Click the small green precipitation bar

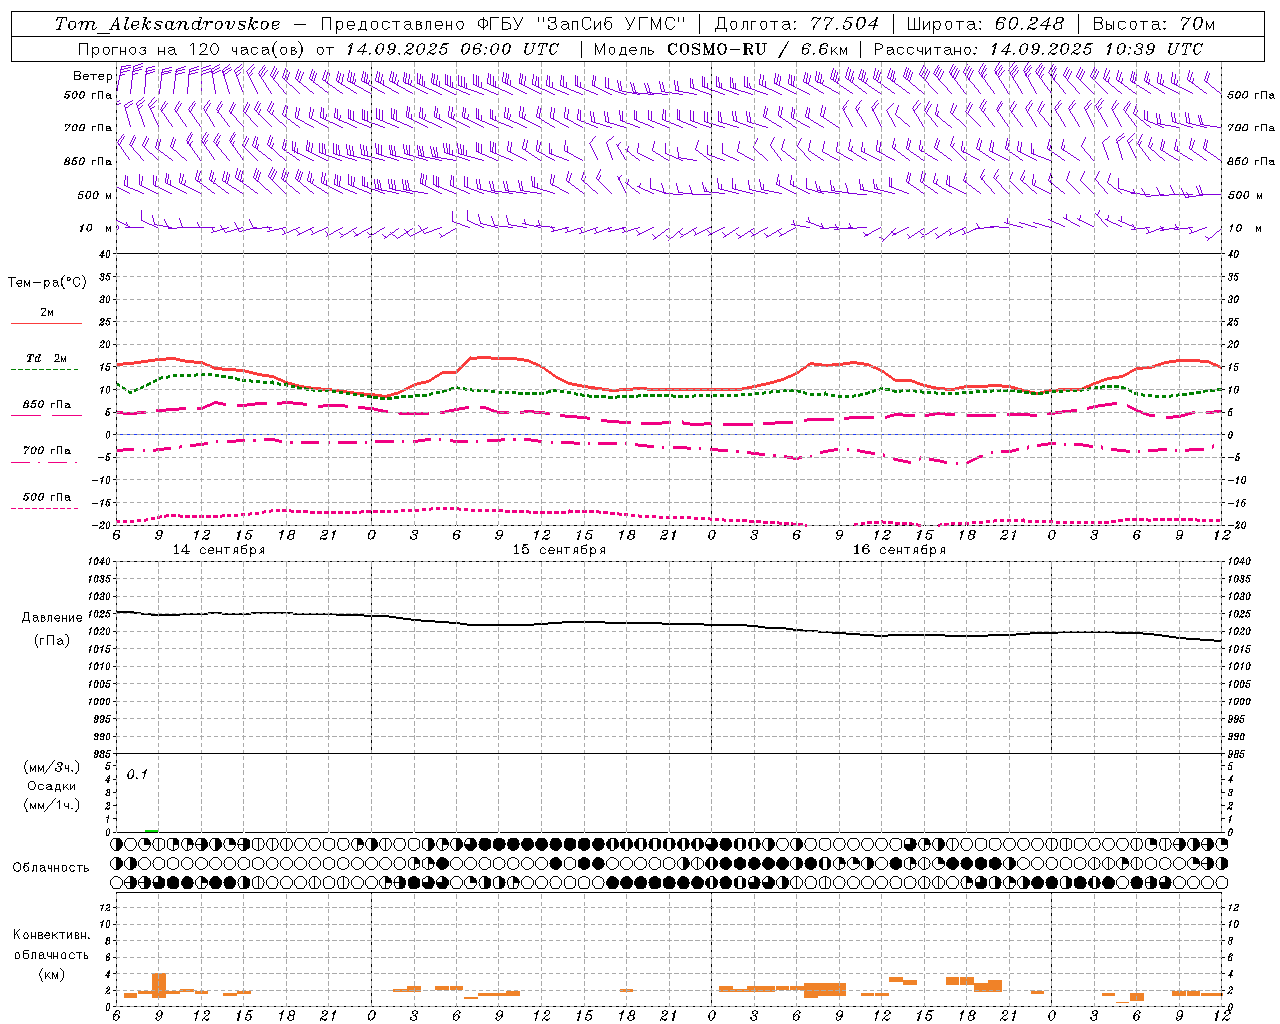(151, 830)
